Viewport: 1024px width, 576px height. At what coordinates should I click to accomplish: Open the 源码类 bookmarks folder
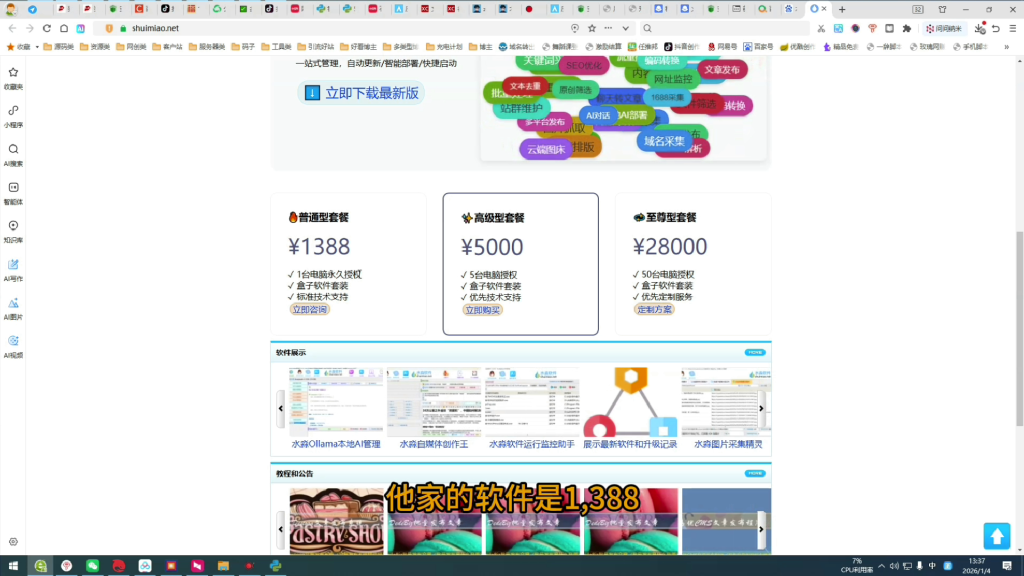click(58, 48)
